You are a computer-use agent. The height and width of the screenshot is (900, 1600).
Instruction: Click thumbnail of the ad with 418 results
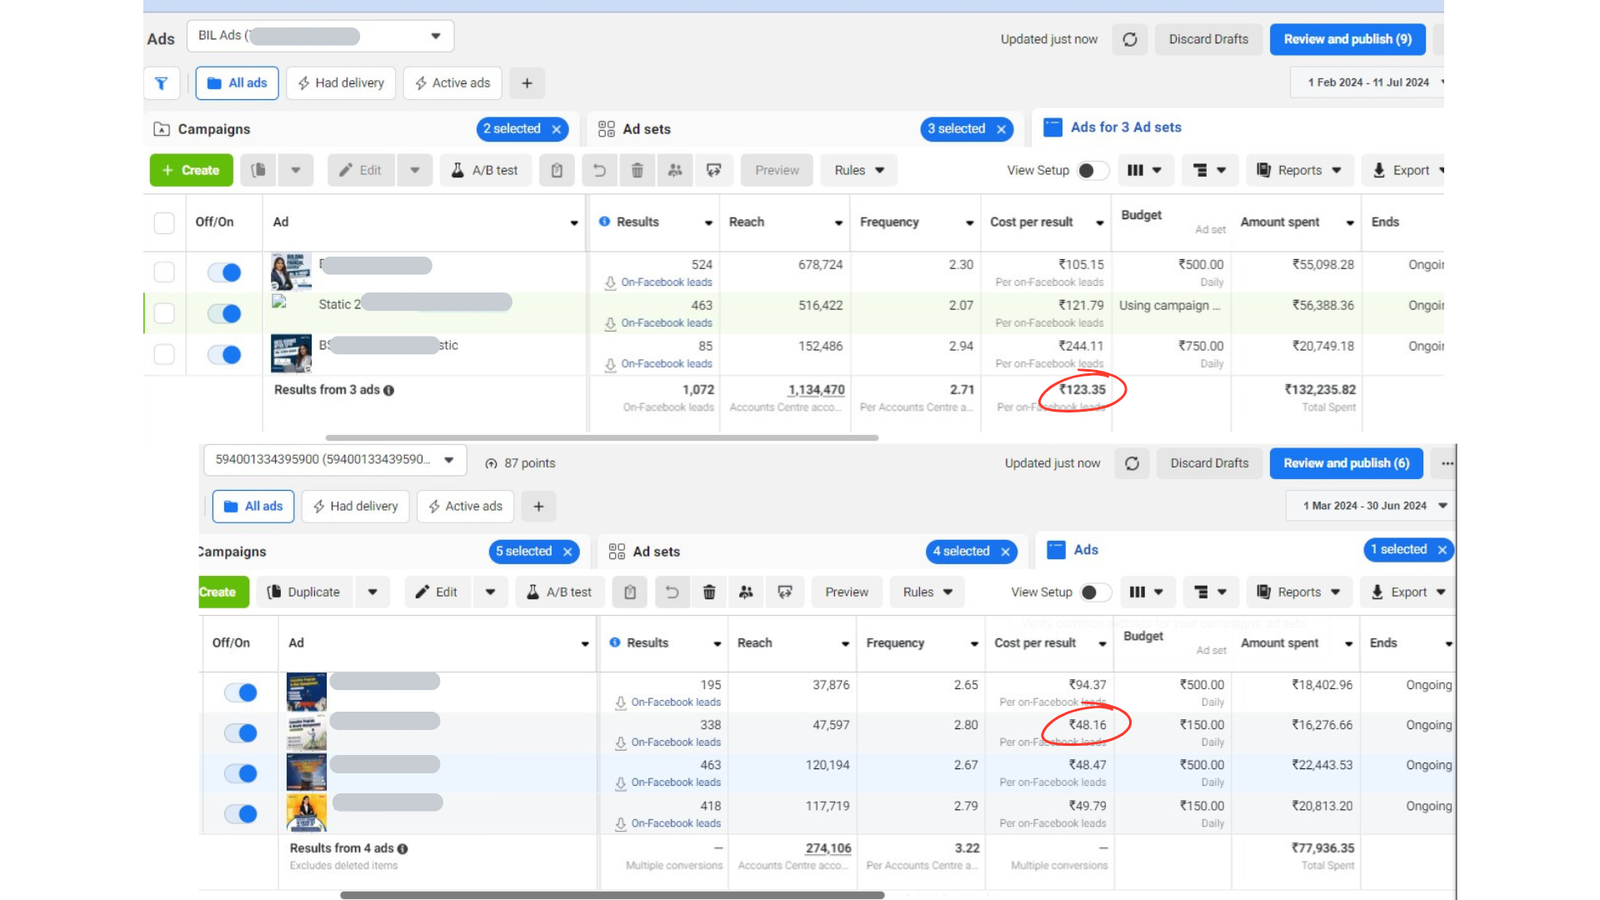[x=306, y=813]
